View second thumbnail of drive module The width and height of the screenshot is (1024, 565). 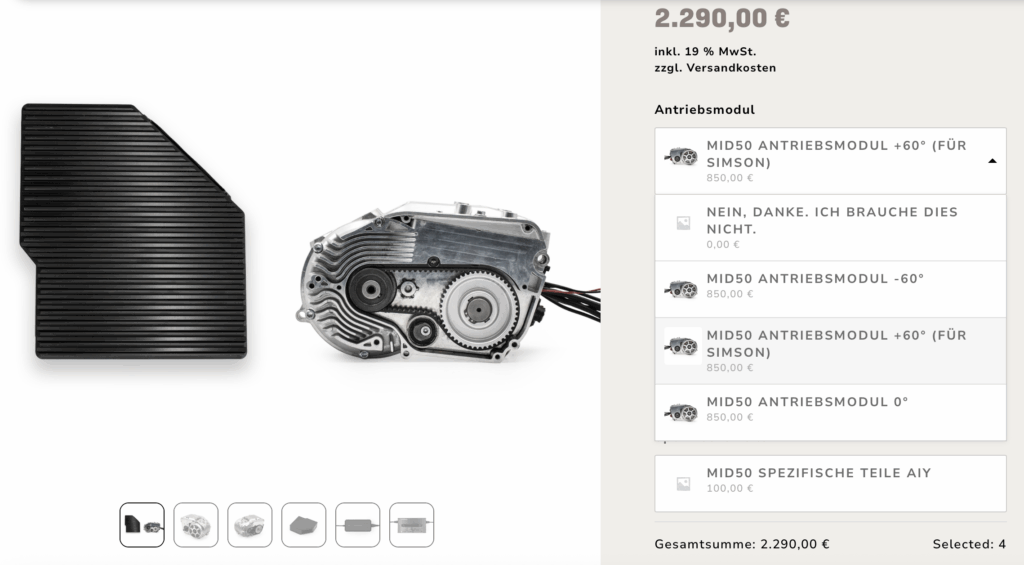196,525
